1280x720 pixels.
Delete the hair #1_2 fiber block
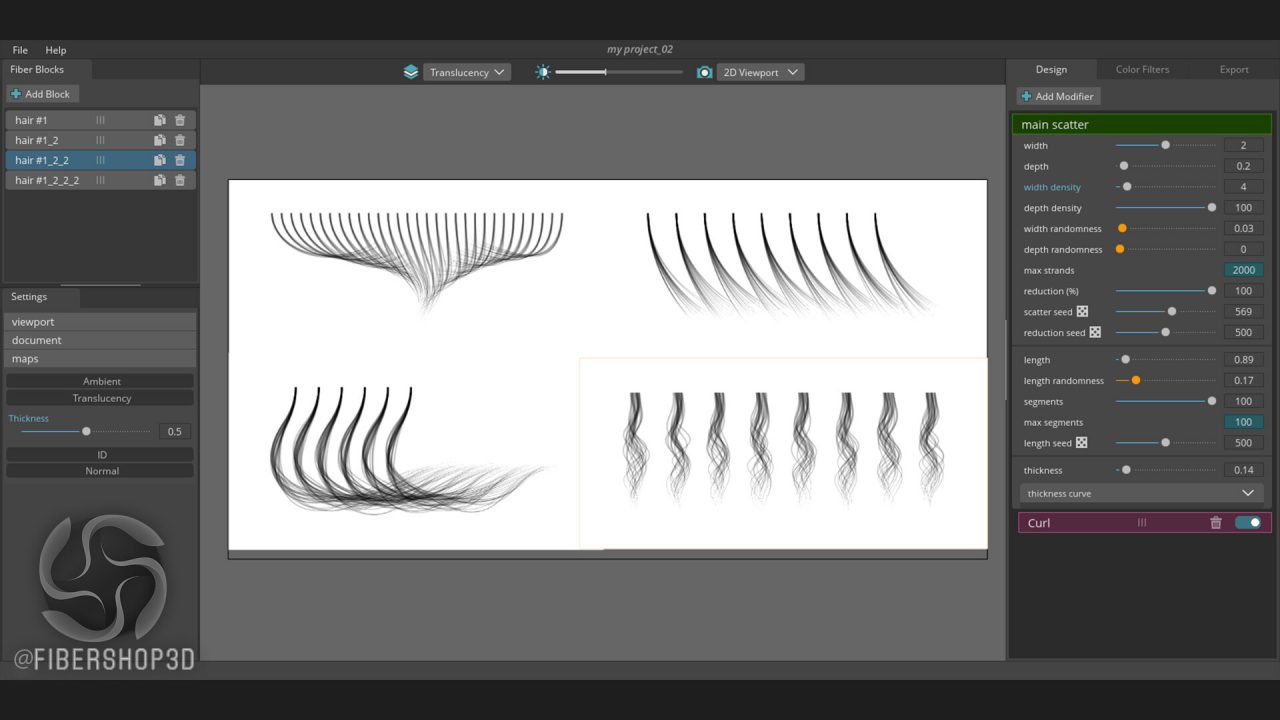[x=180, y=140]
